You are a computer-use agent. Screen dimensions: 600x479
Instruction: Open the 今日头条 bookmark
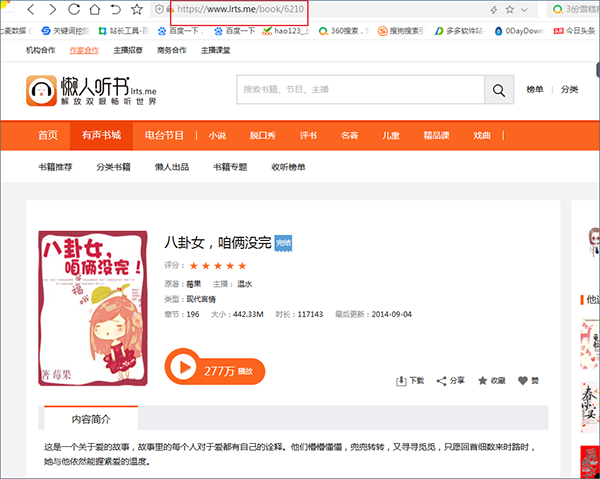pos(574,31)
